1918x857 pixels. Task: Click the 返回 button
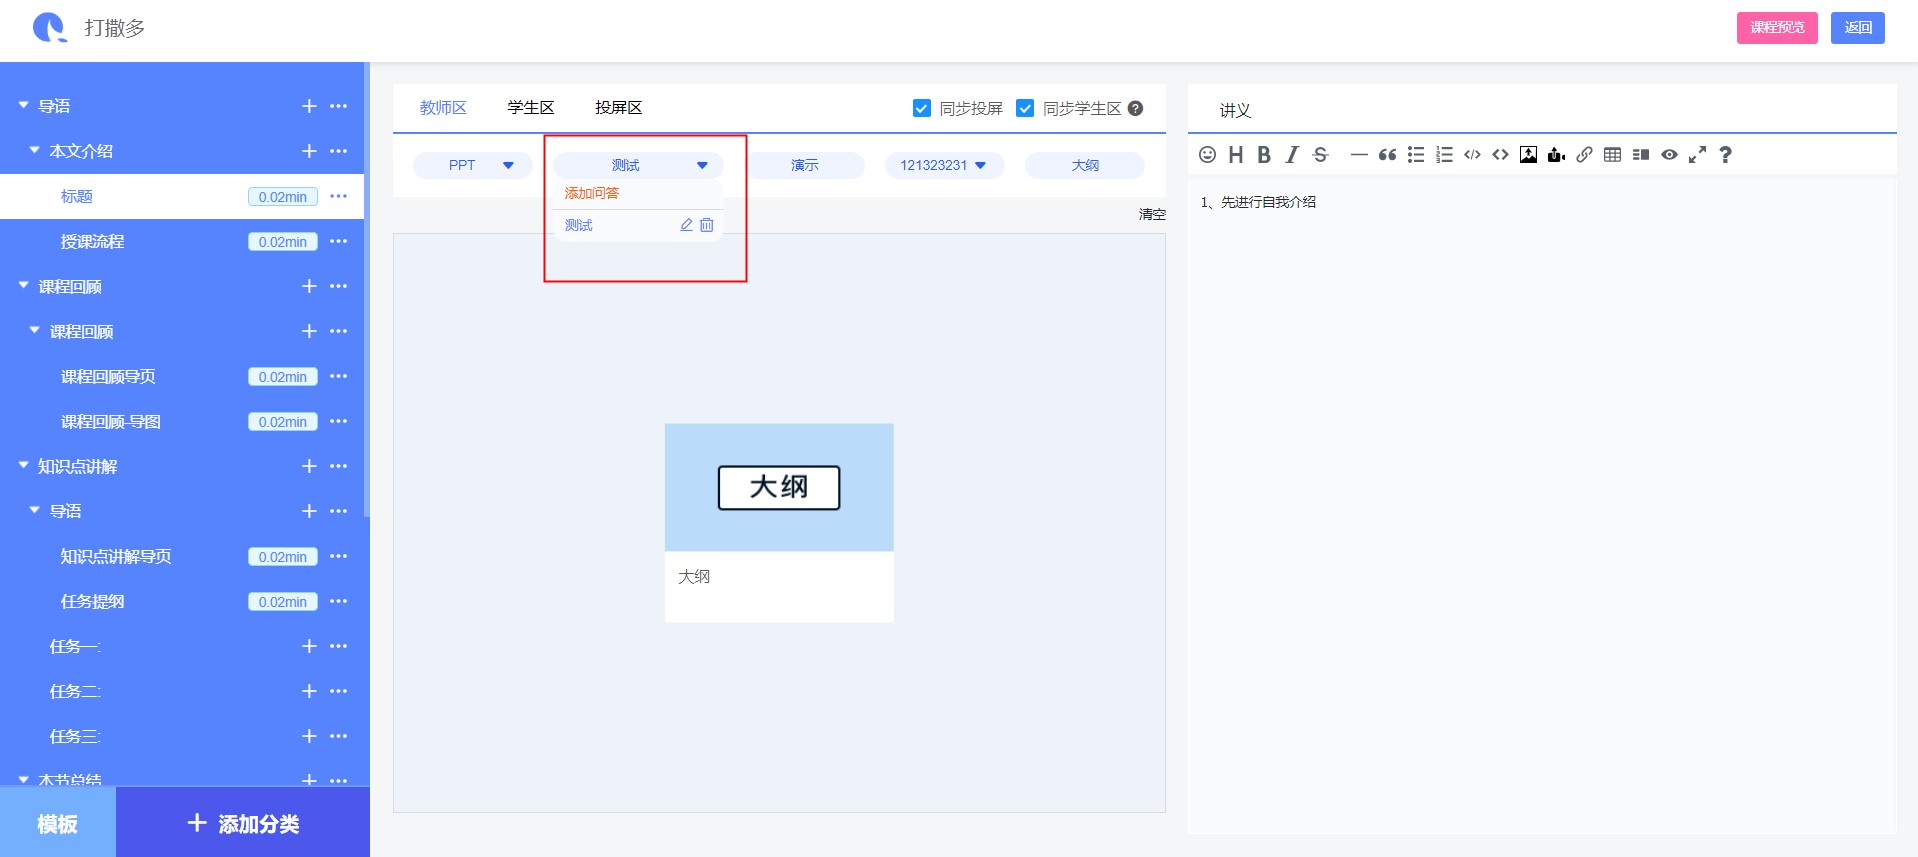tap(1858, 28)
